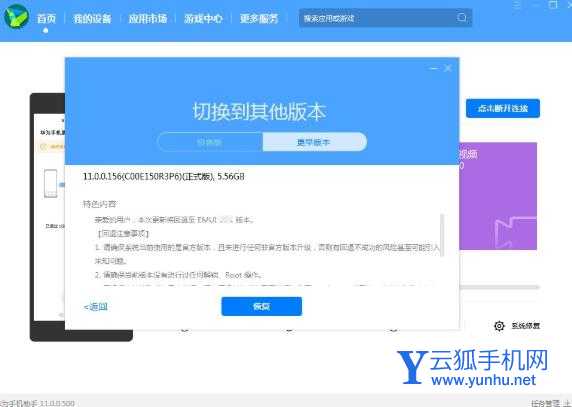Click the HiSuite bird logo
This screenshot has height=407, width=572.
coord(16,17)
